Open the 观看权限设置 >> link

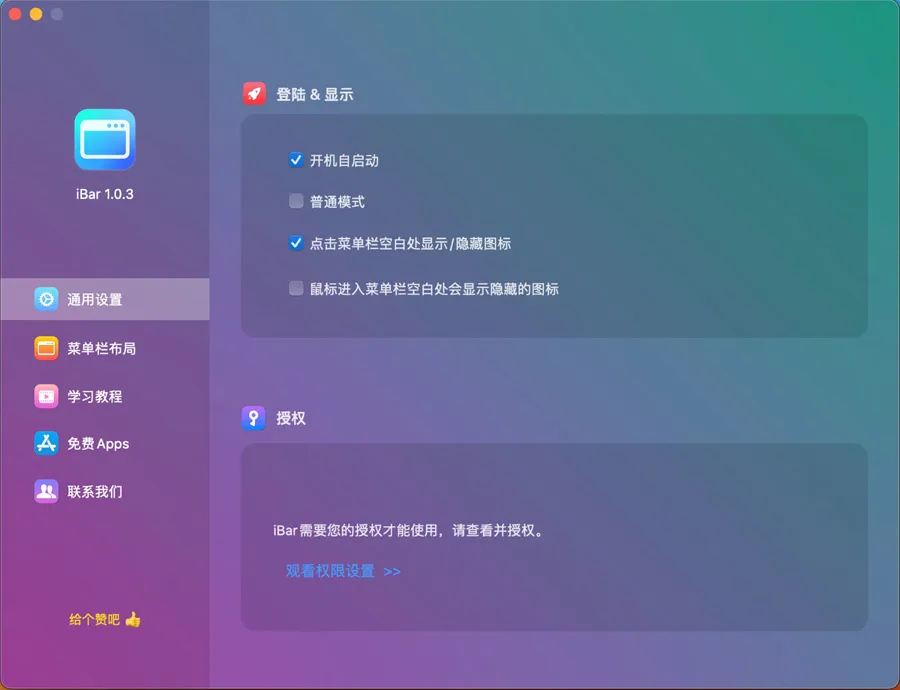343,571
